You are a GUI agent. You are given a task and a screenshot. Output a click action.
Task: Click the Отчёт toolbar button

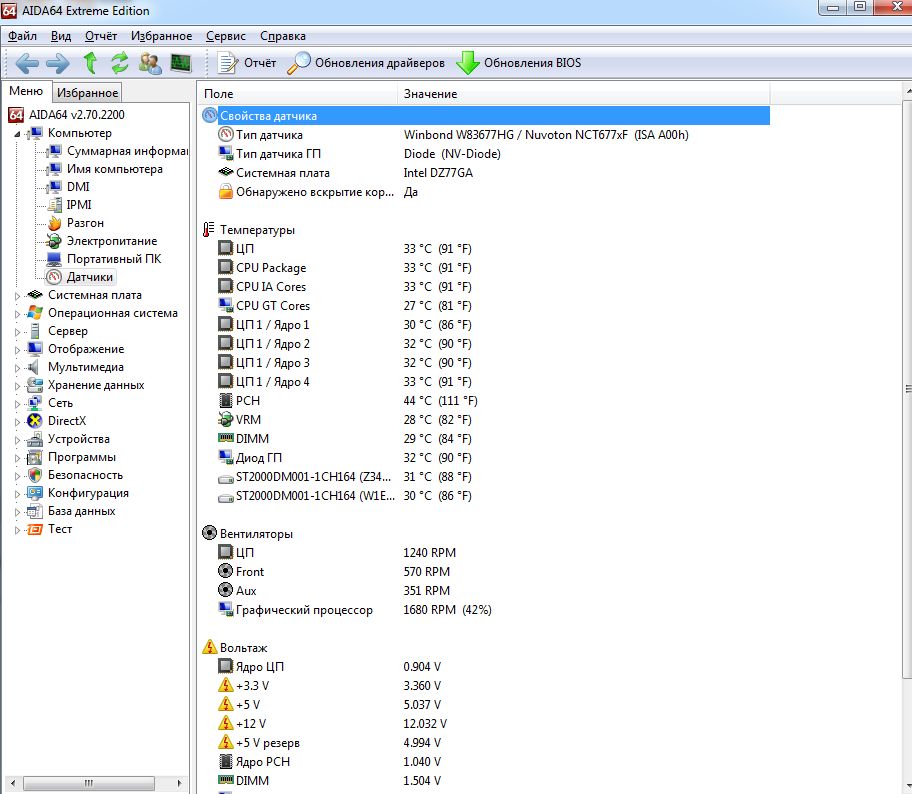click(x=247, y=63)
